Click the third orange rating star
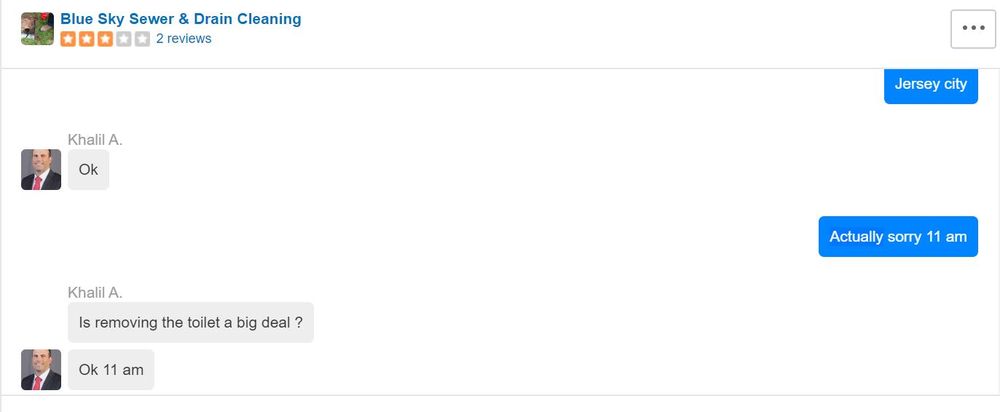1000x412 pixels. [105, 39]
